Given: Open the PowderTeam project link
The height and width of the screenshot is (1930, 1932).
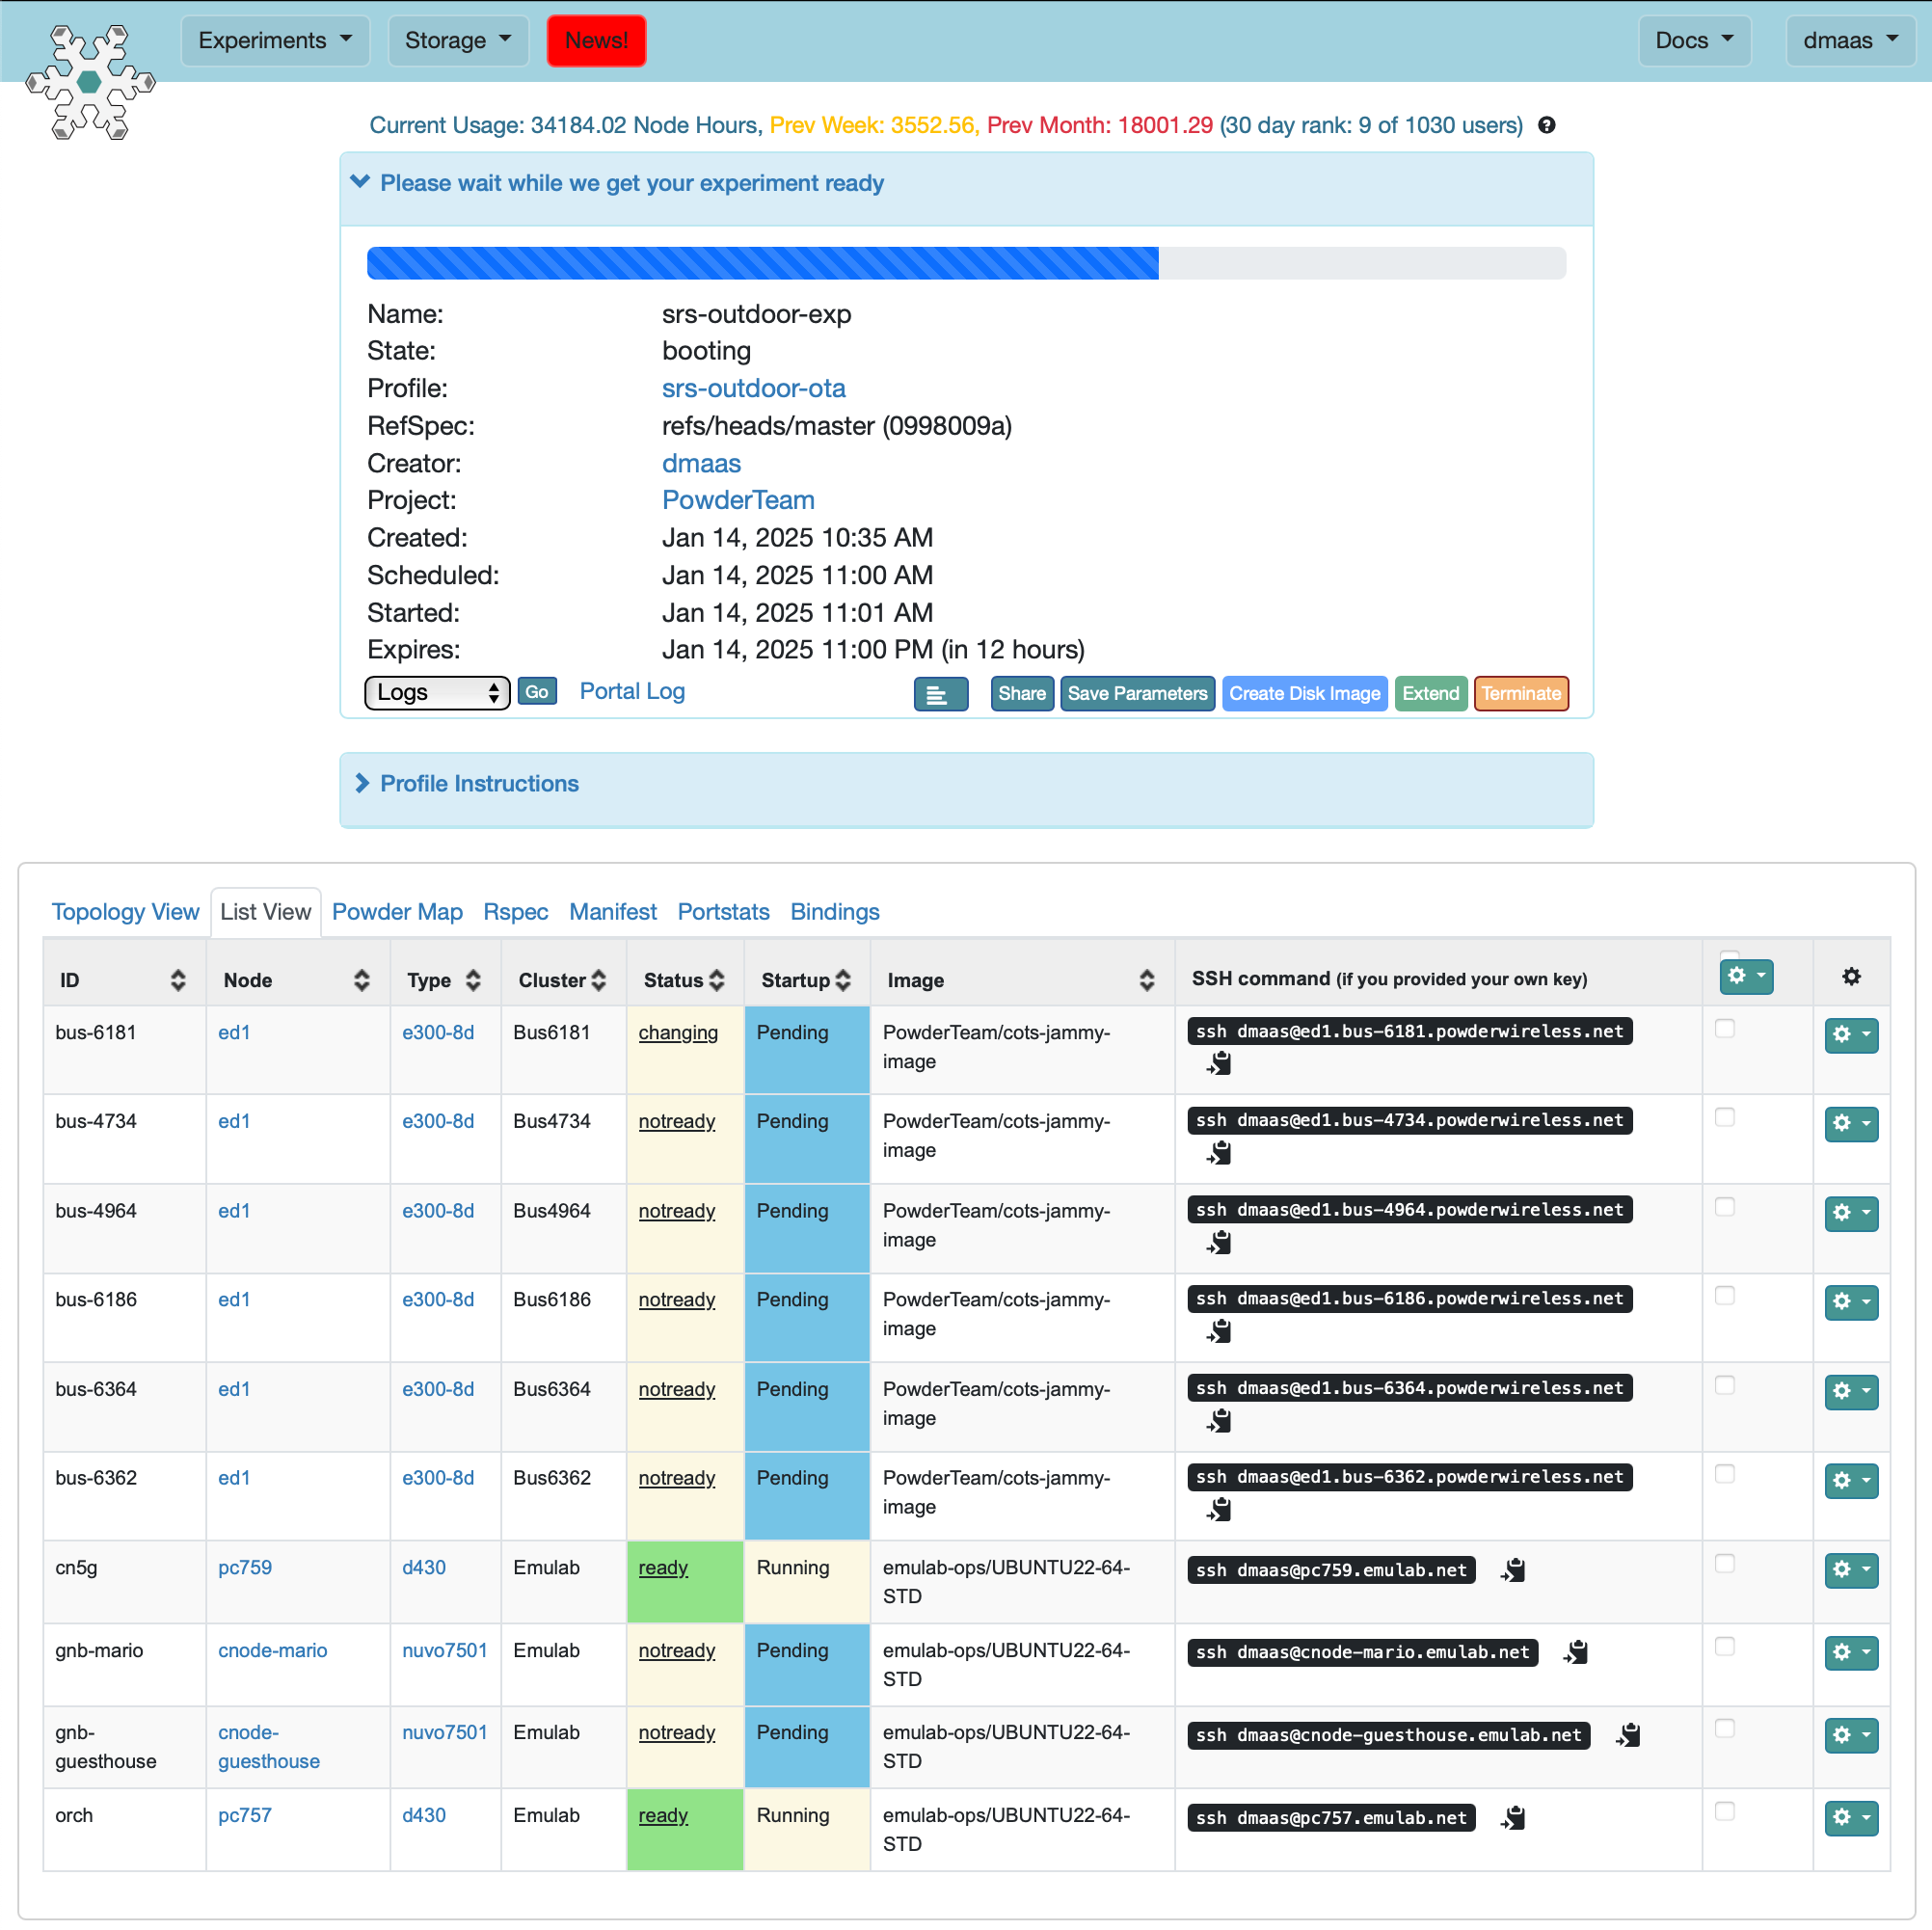Looking at the screenshot, I should (738, 500).
